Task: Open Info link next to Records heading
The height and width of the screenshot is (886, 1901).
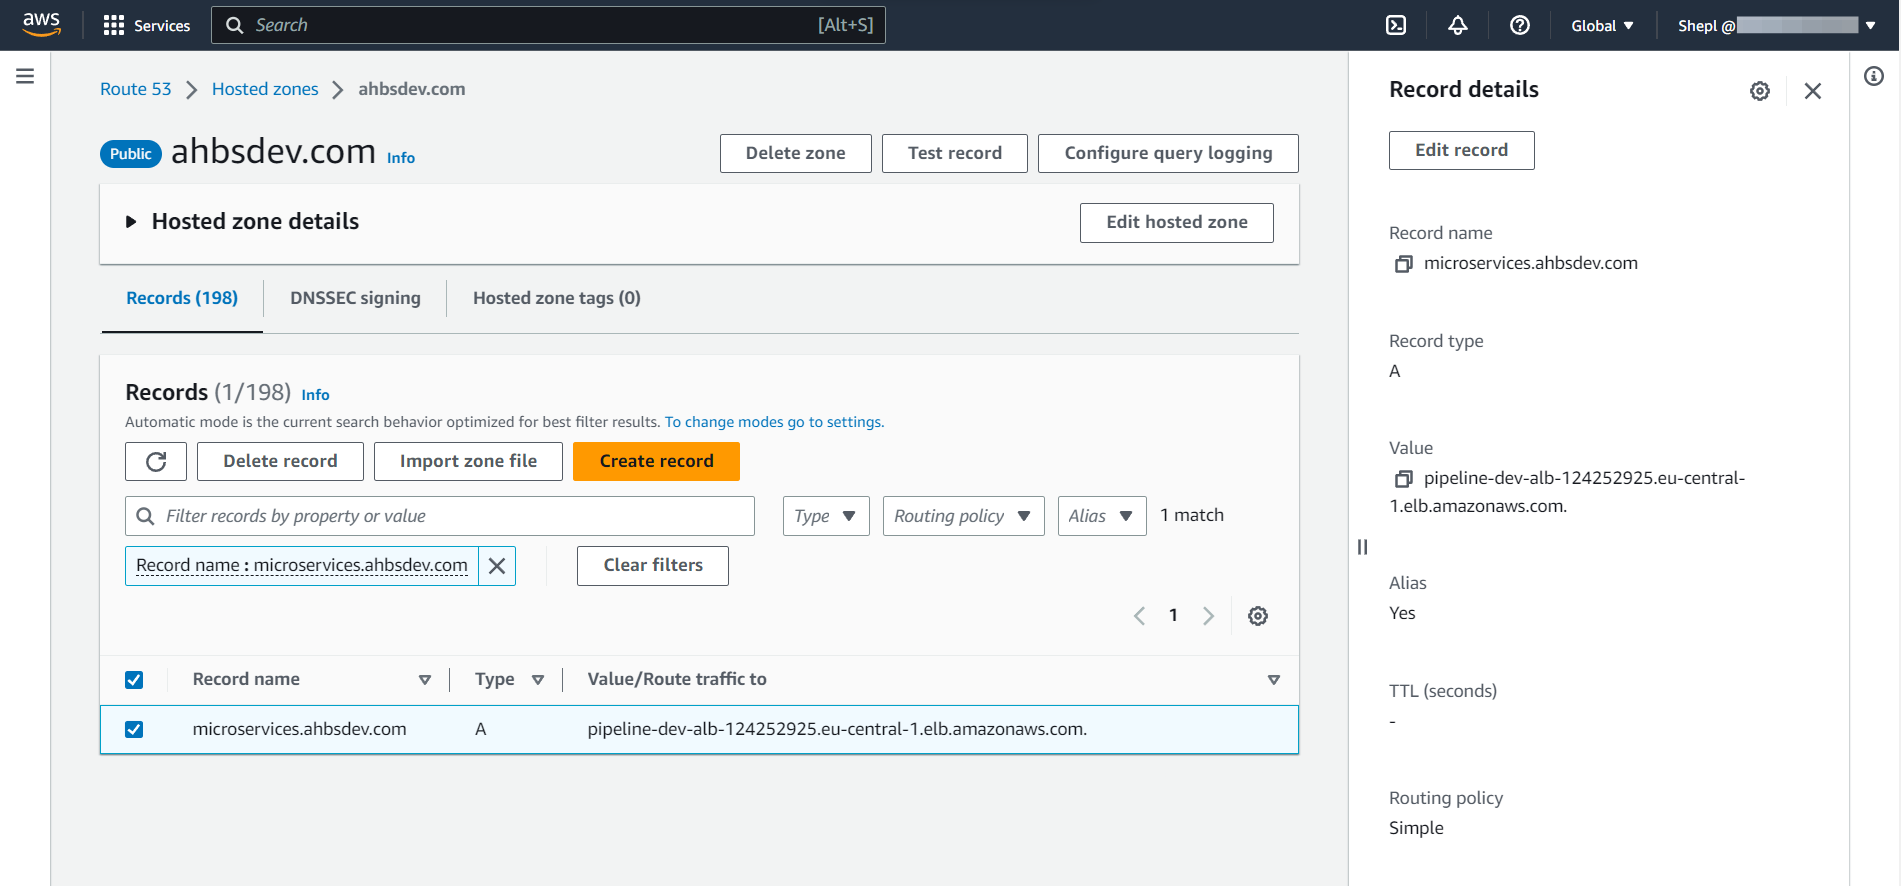Action: (x=315, y=395)
